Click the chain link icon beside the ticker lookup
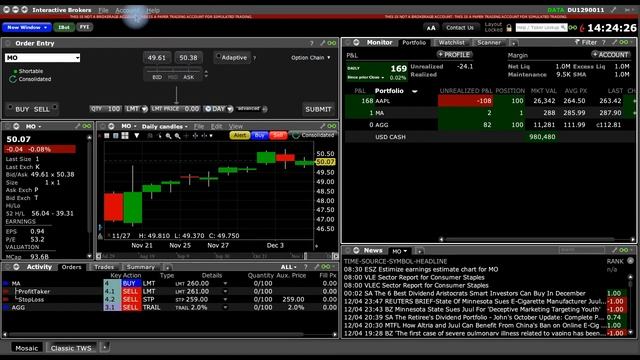The height and width of the screenshot is (360, 640). (x=573, y=28)
